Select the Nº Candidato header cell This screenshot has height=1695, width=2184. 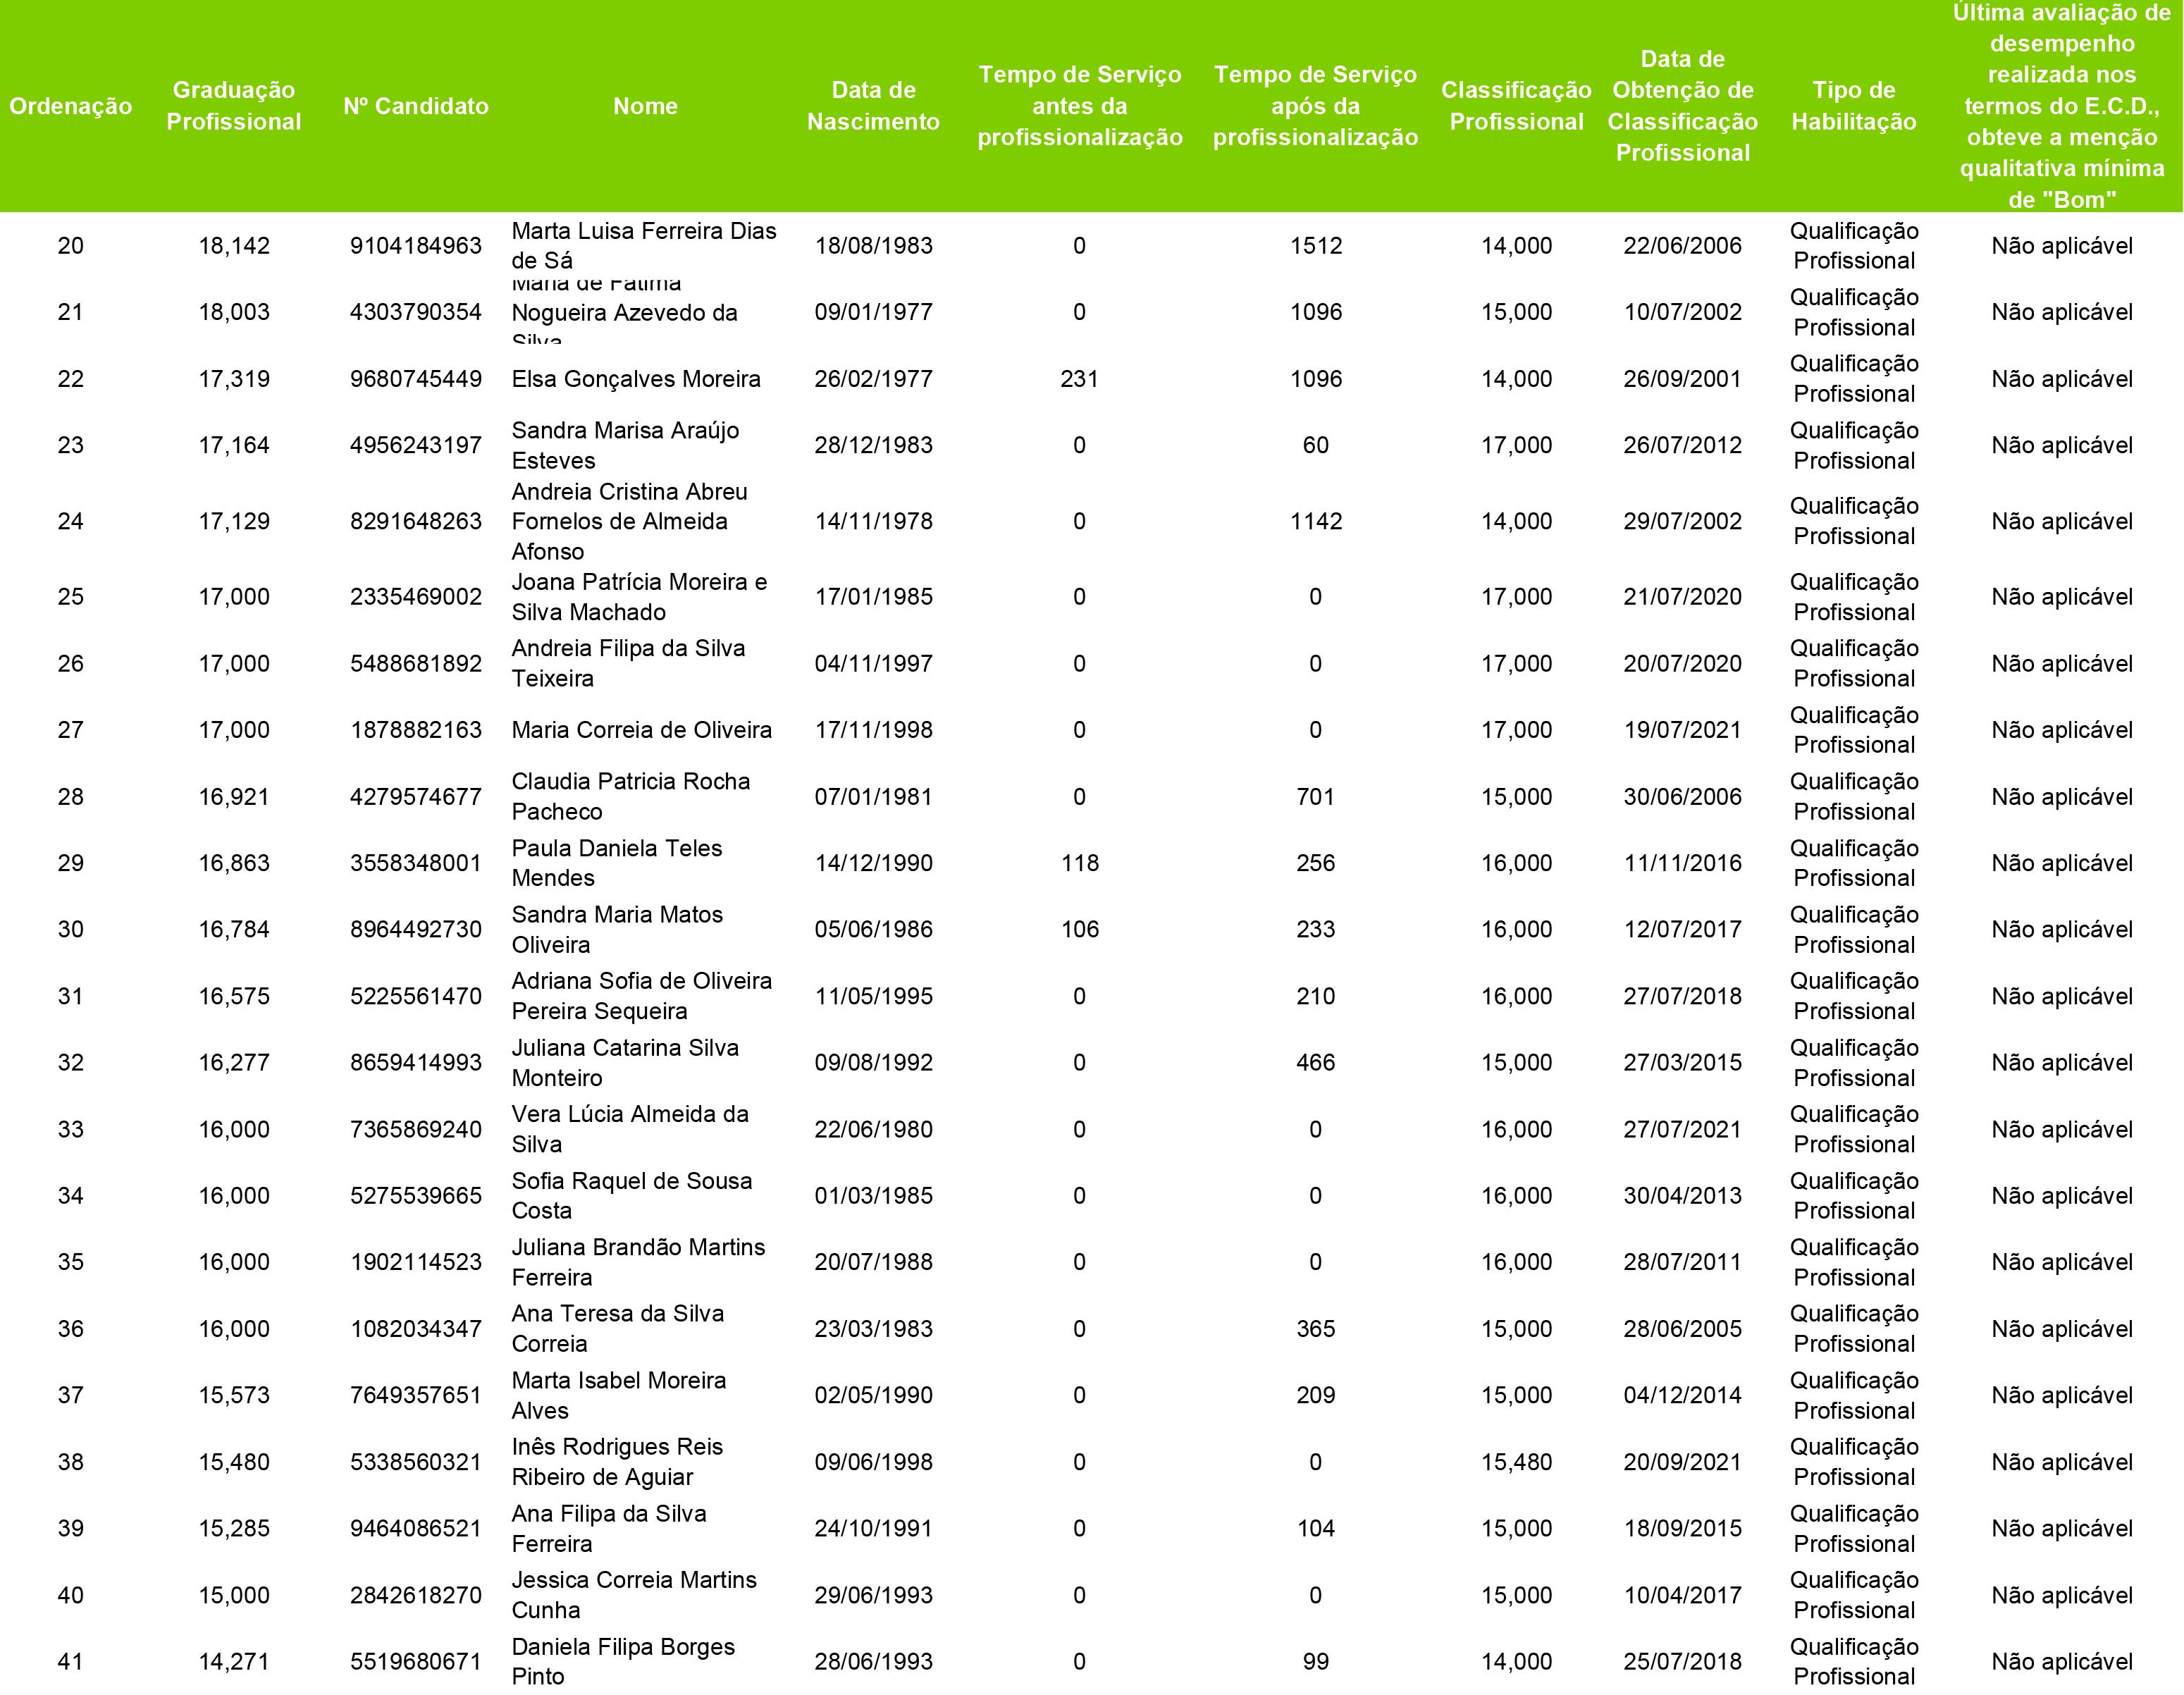(416, 106)
